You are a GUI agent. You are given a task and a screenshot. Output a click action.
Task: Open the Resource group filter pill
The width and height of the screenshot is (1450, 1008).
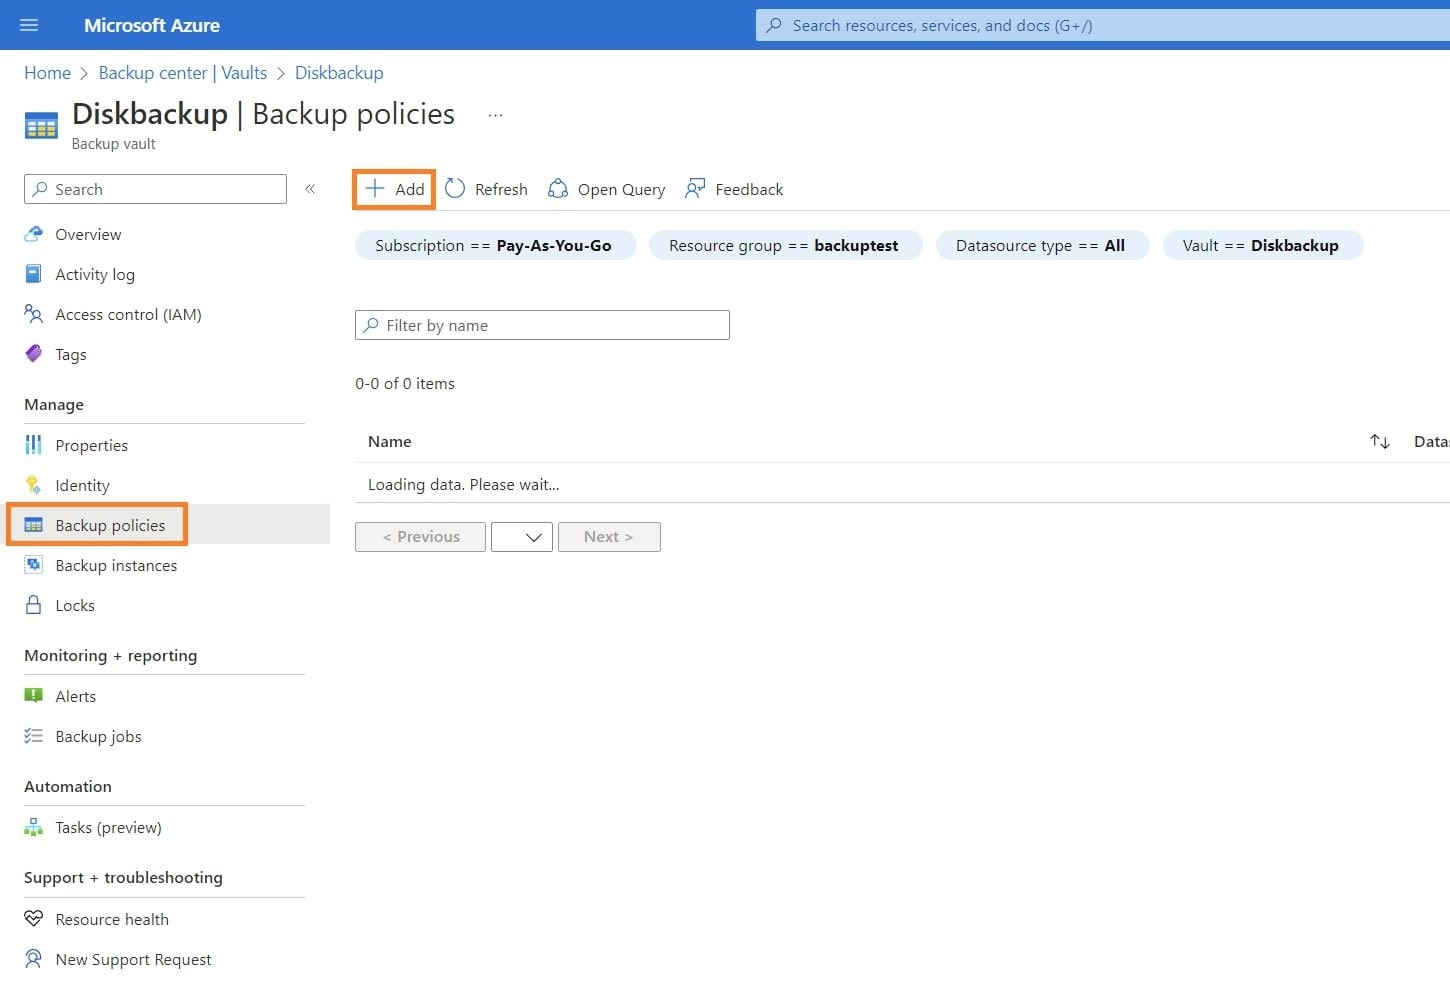[784, 246]
